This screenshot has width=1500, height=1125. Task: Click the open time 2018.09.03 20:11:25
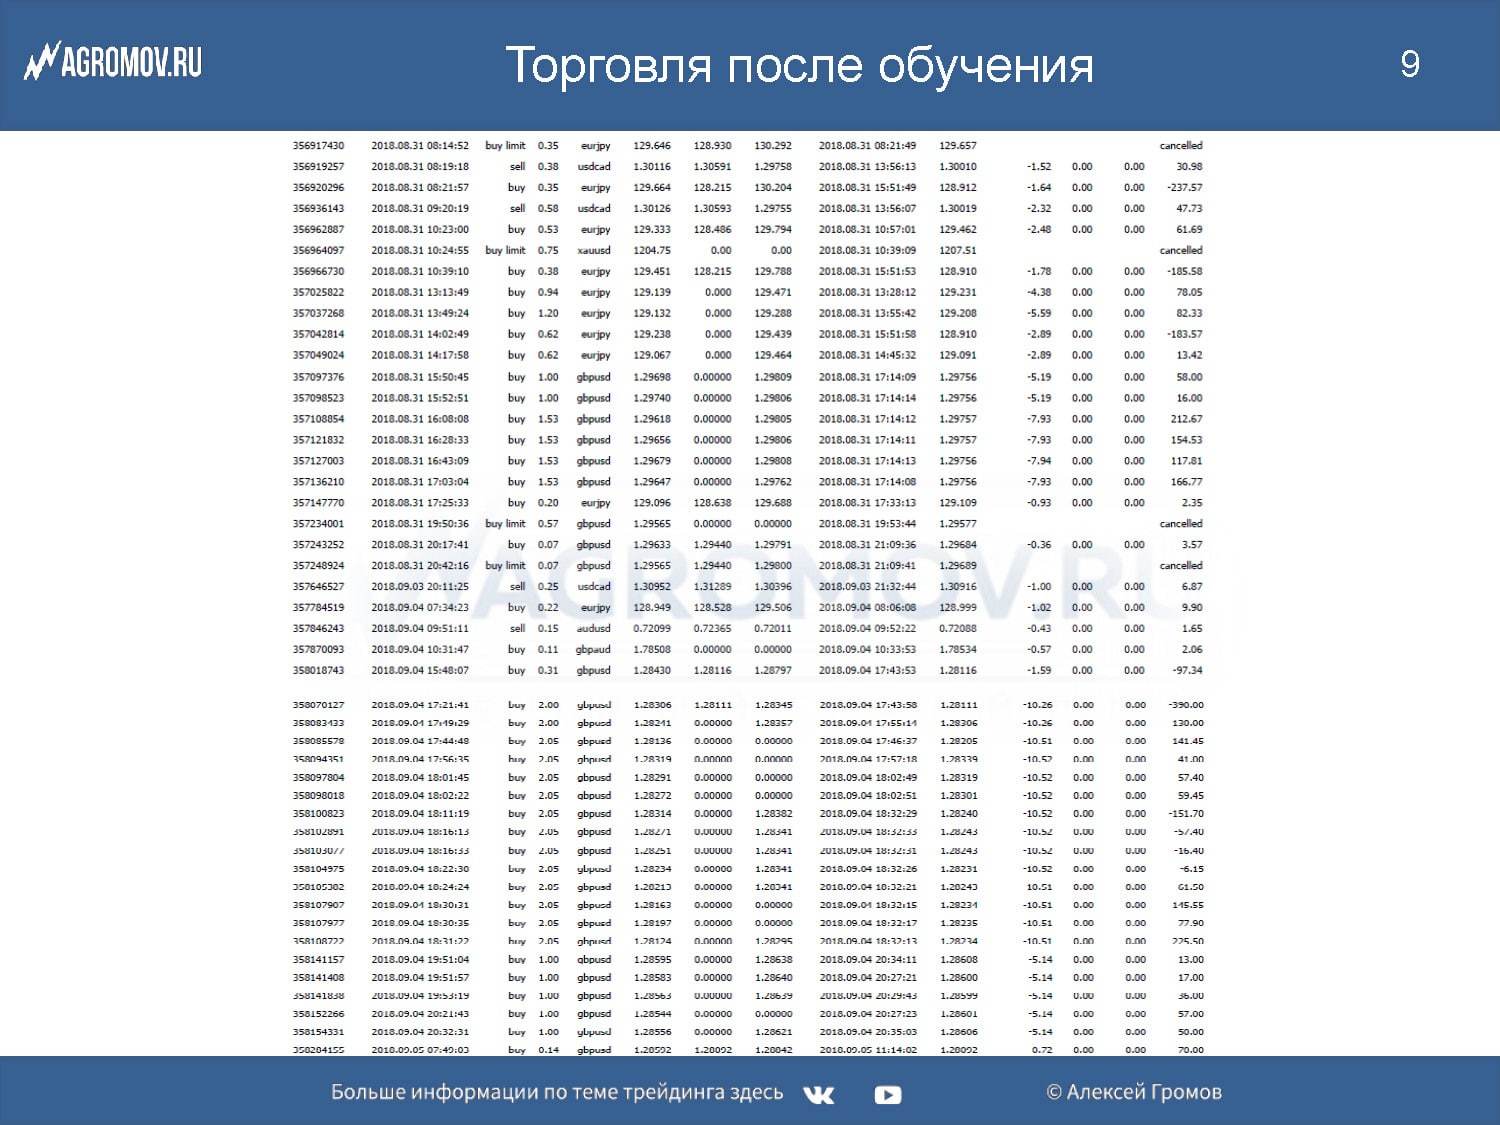click(420, 587)
